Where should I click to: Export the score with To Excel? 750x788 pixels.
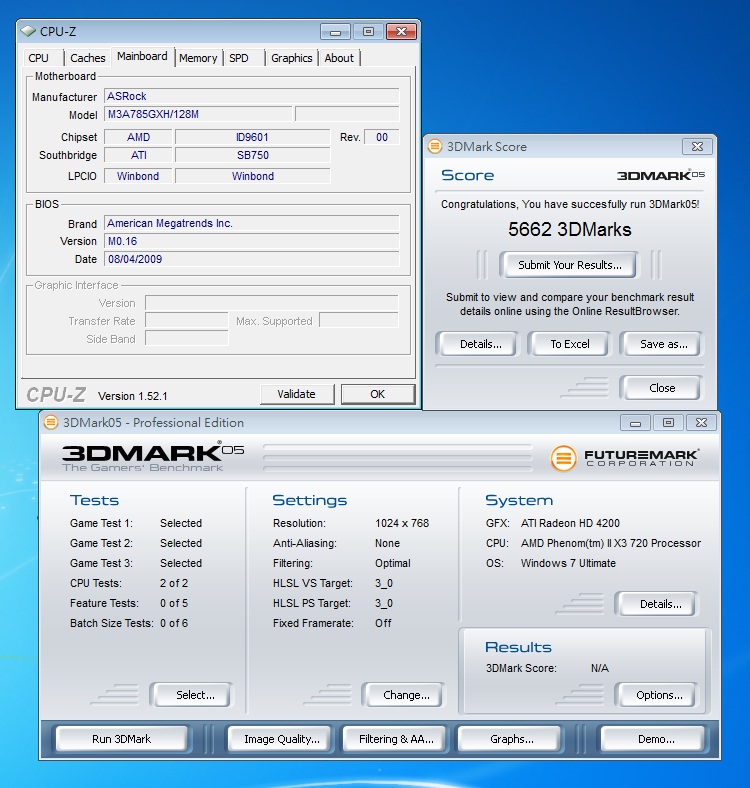[x=570, y=344]
